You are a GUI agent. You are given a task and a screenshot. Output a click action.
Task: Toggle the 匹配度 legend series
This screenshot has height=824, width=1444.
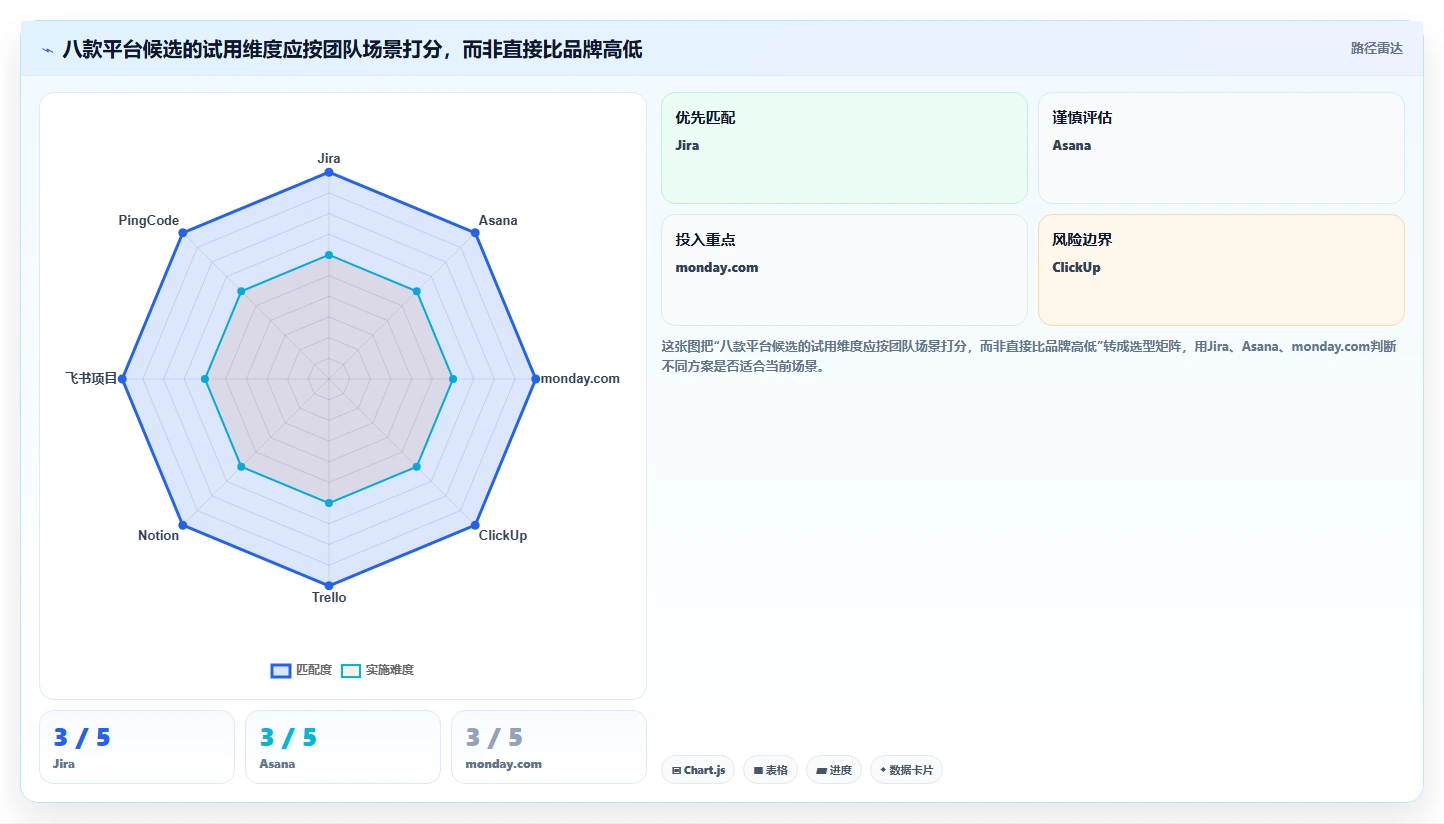(301, 670)
